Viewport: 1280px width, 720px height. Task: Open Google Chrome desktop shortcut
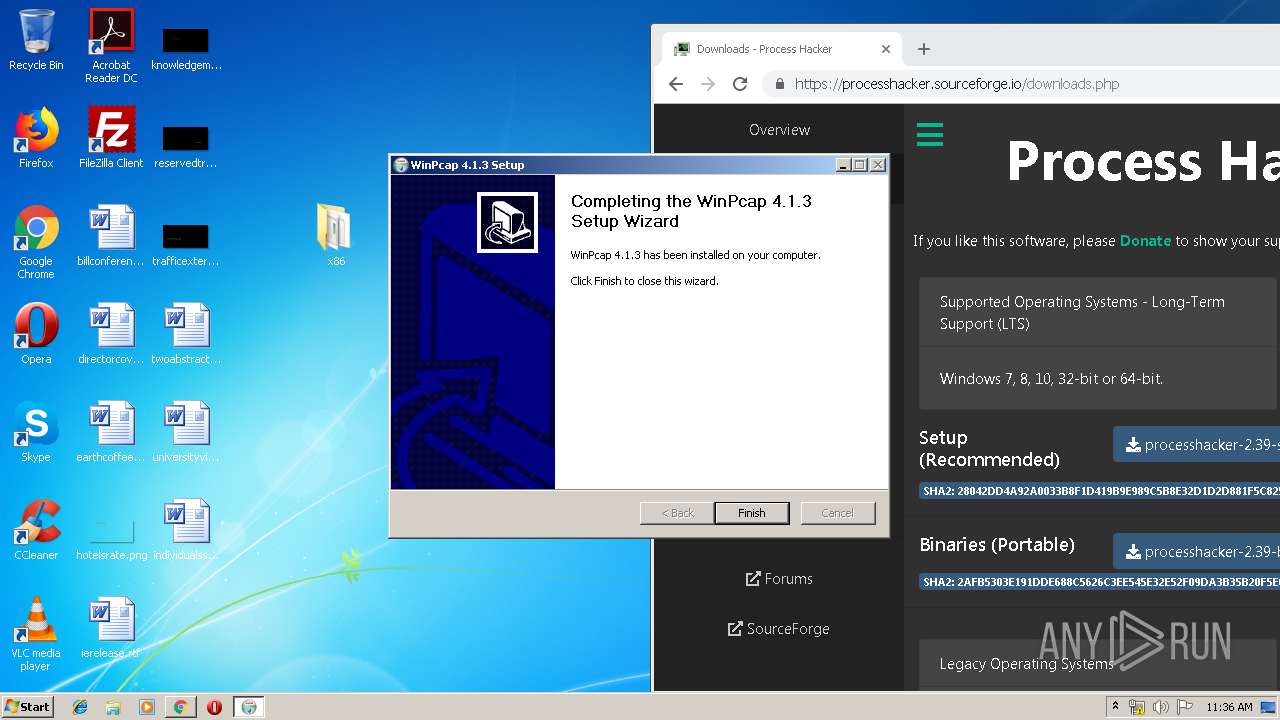click(36, 242)
